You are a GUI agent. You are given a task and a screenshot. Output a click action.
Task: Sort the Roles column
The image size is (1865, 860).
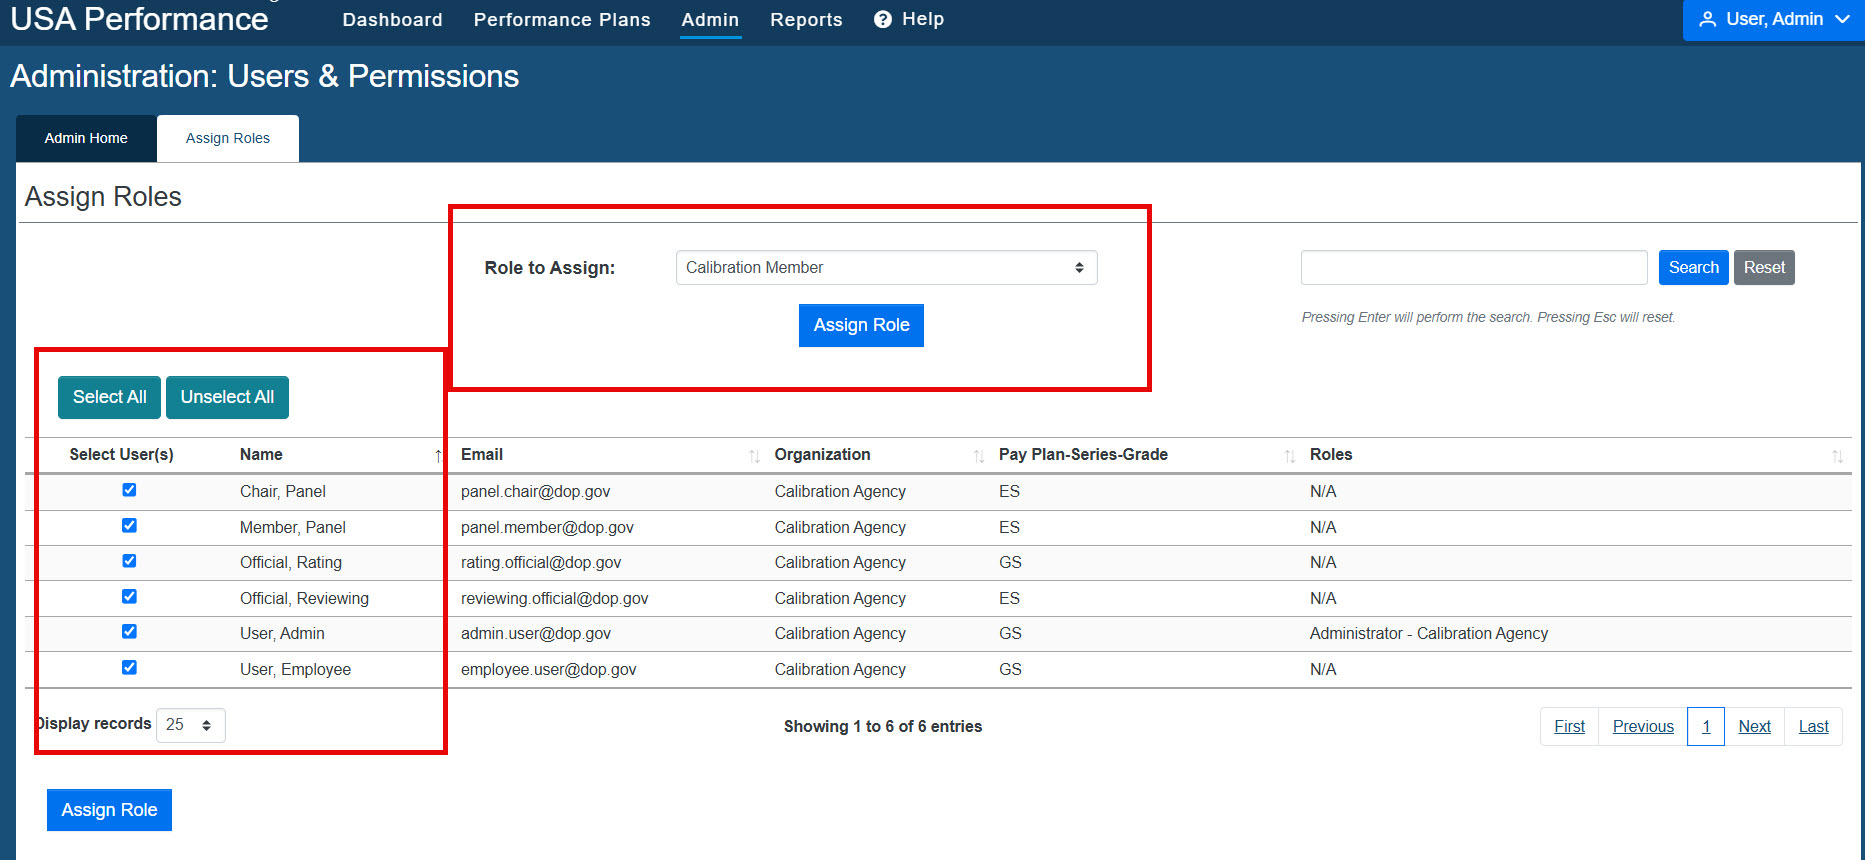click(x=1837, y=456)
